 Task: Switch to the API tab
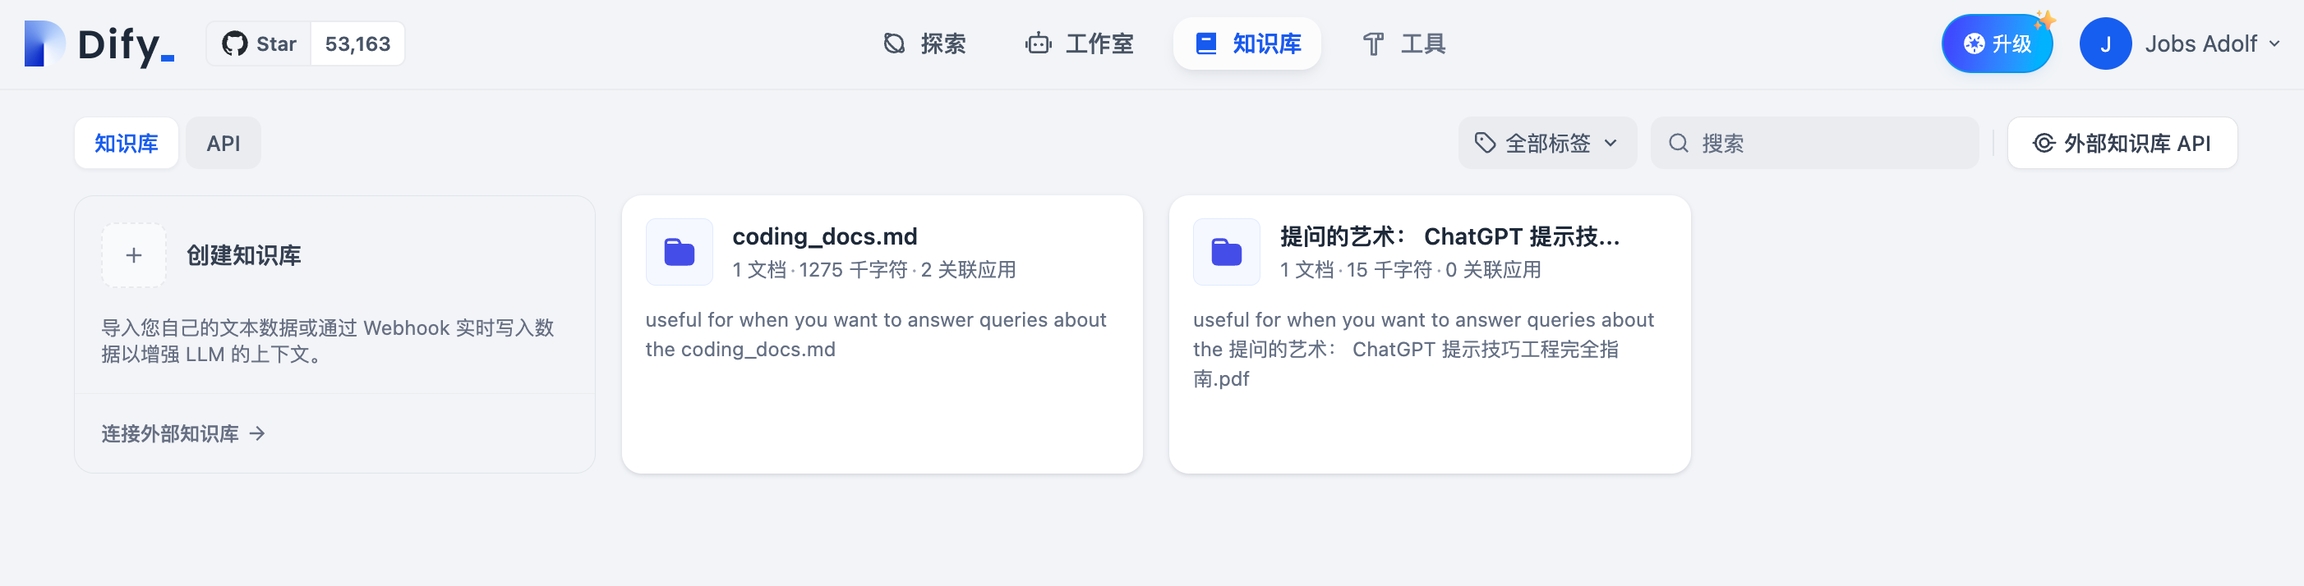223,143
